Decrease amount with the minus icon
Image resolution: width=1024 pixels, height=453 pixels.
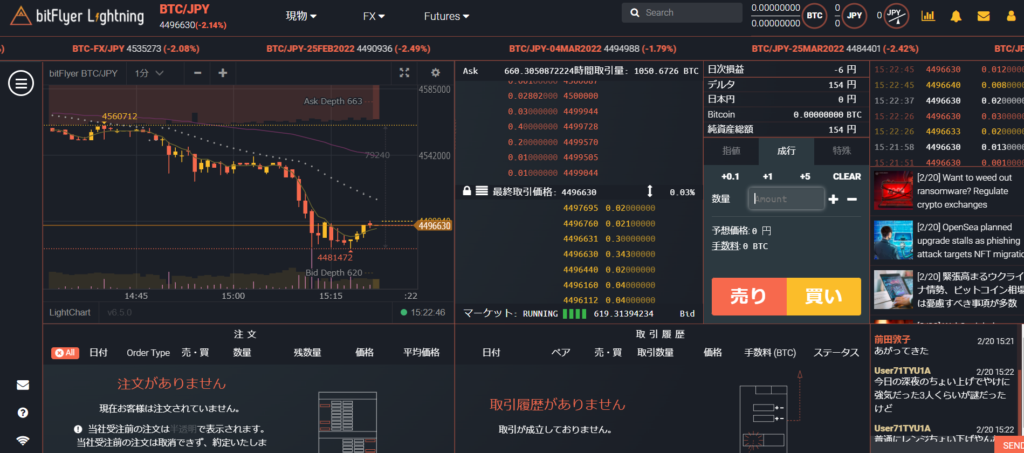click(x=852, y=199)
